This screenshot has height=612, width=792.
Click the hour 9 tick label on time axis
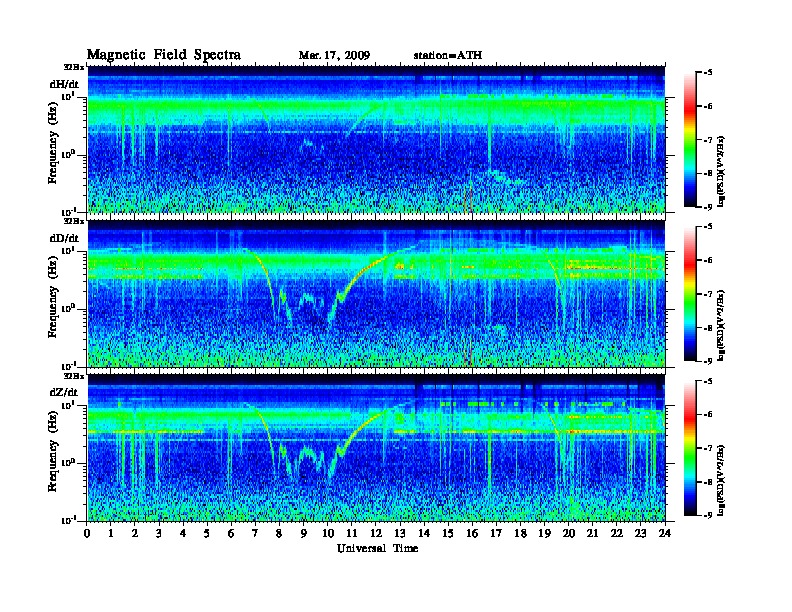[304, 533]
